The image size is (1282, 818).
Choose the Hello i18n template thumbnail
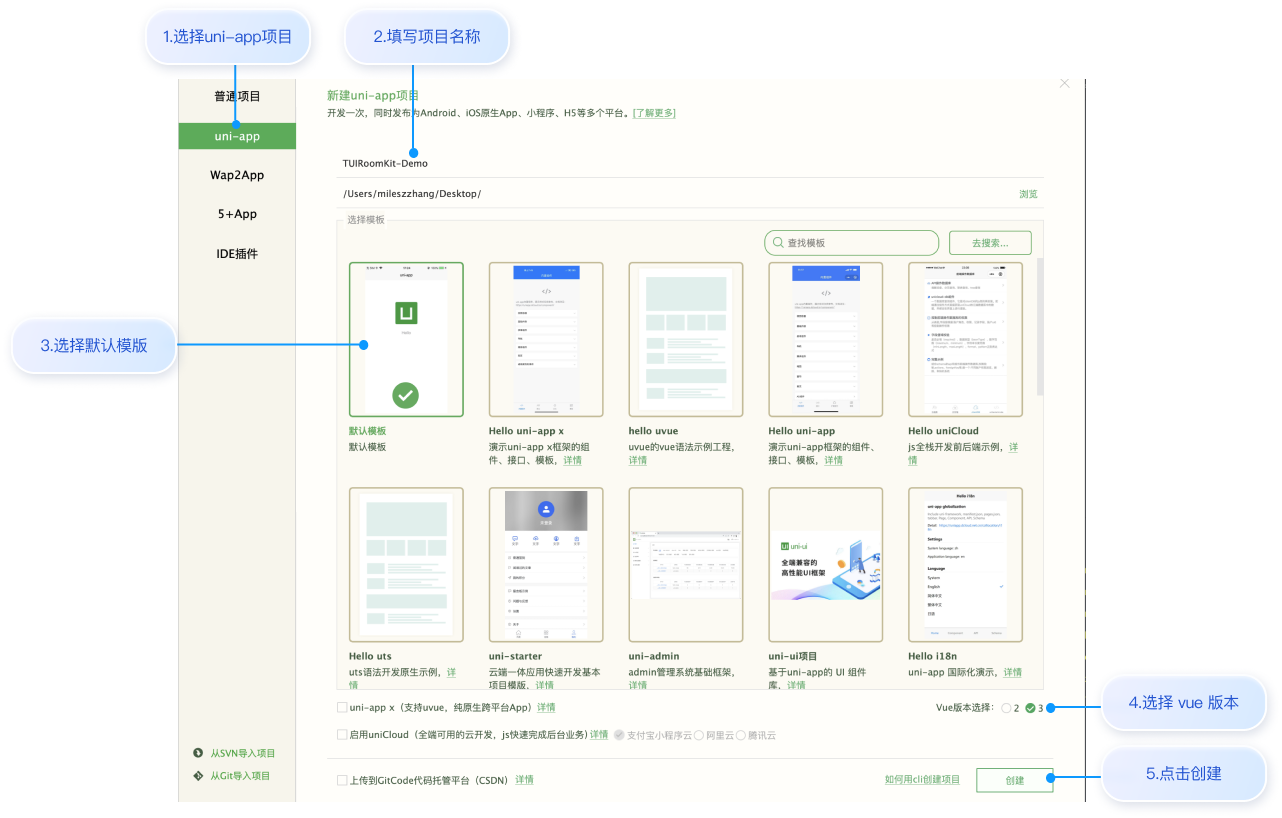tap(966, 564)
